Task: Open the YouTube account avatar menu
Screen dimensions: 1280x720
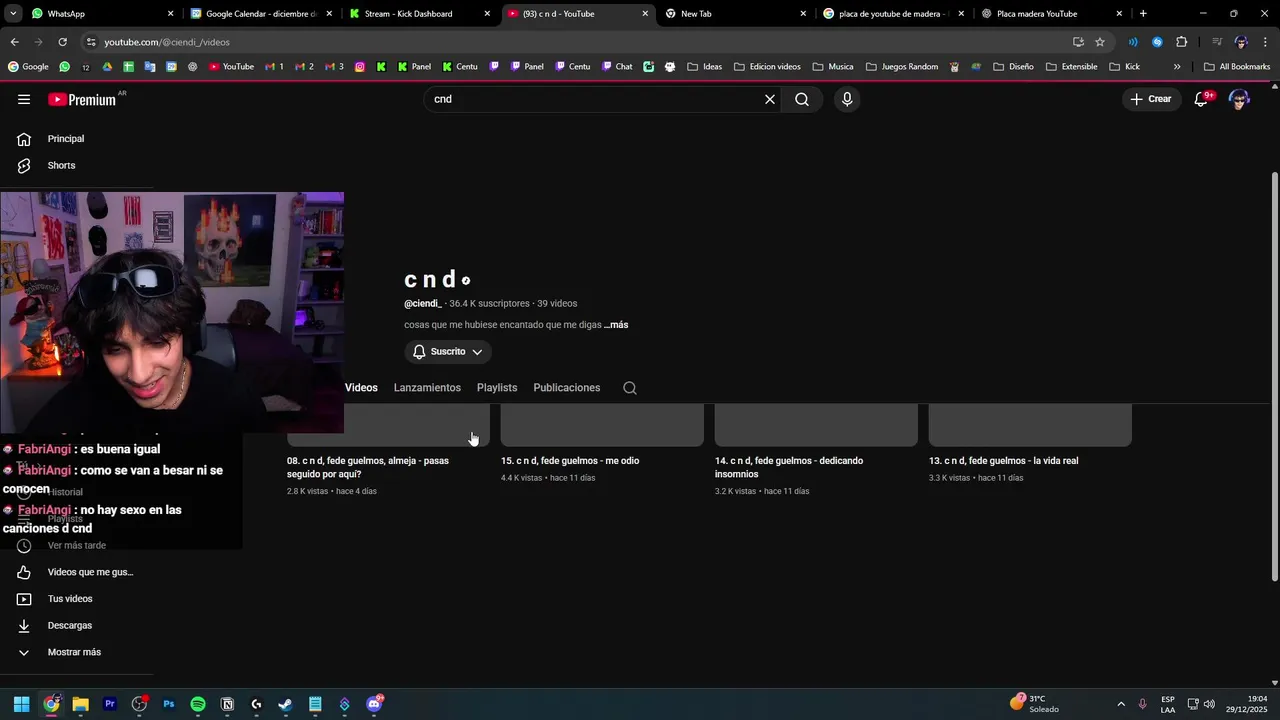Action: [1239, 99]
